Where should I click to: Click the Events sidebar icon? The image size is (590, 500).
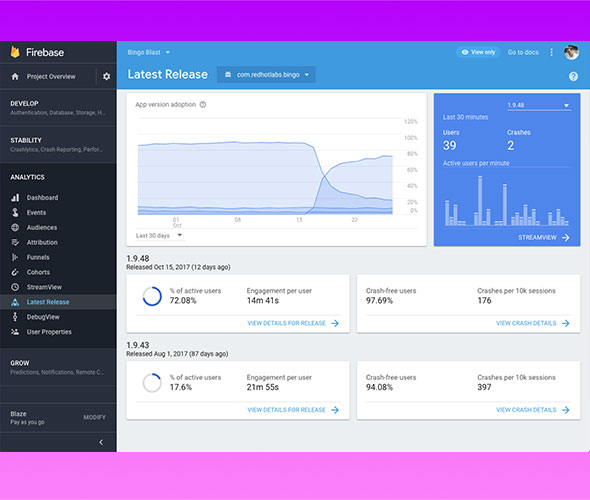(x=15, y=213)
